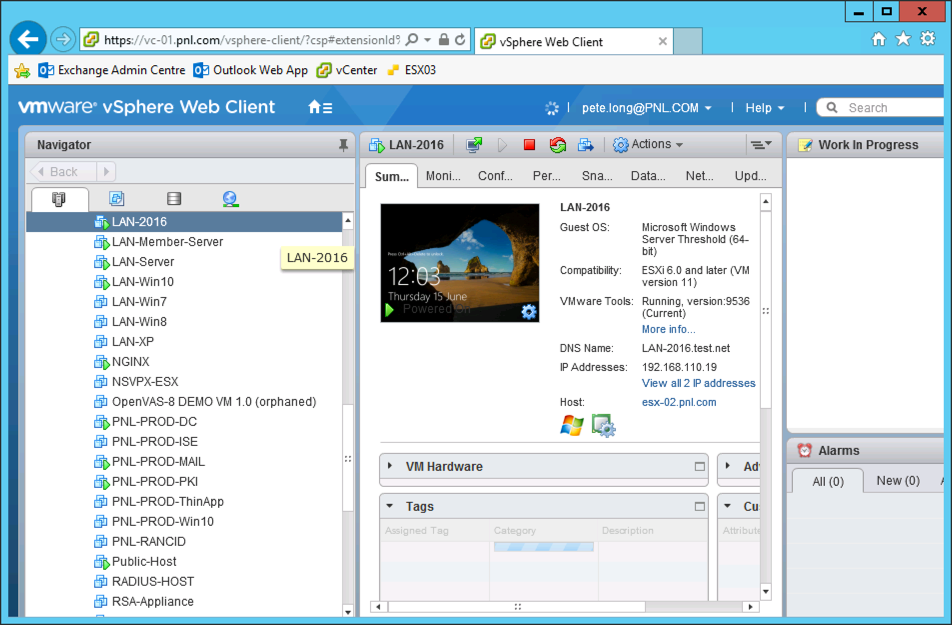Click the VM tools gear icon beside Windows logo
The width and height of the screenshot is (952, 625).
tap(604, 425)
